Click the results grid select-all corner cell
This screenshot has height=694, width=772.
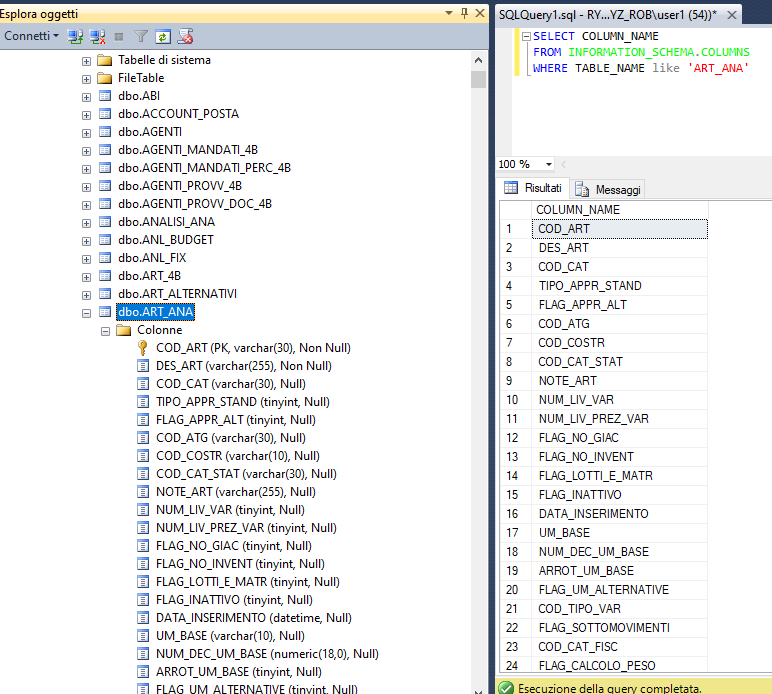(515, 210)
